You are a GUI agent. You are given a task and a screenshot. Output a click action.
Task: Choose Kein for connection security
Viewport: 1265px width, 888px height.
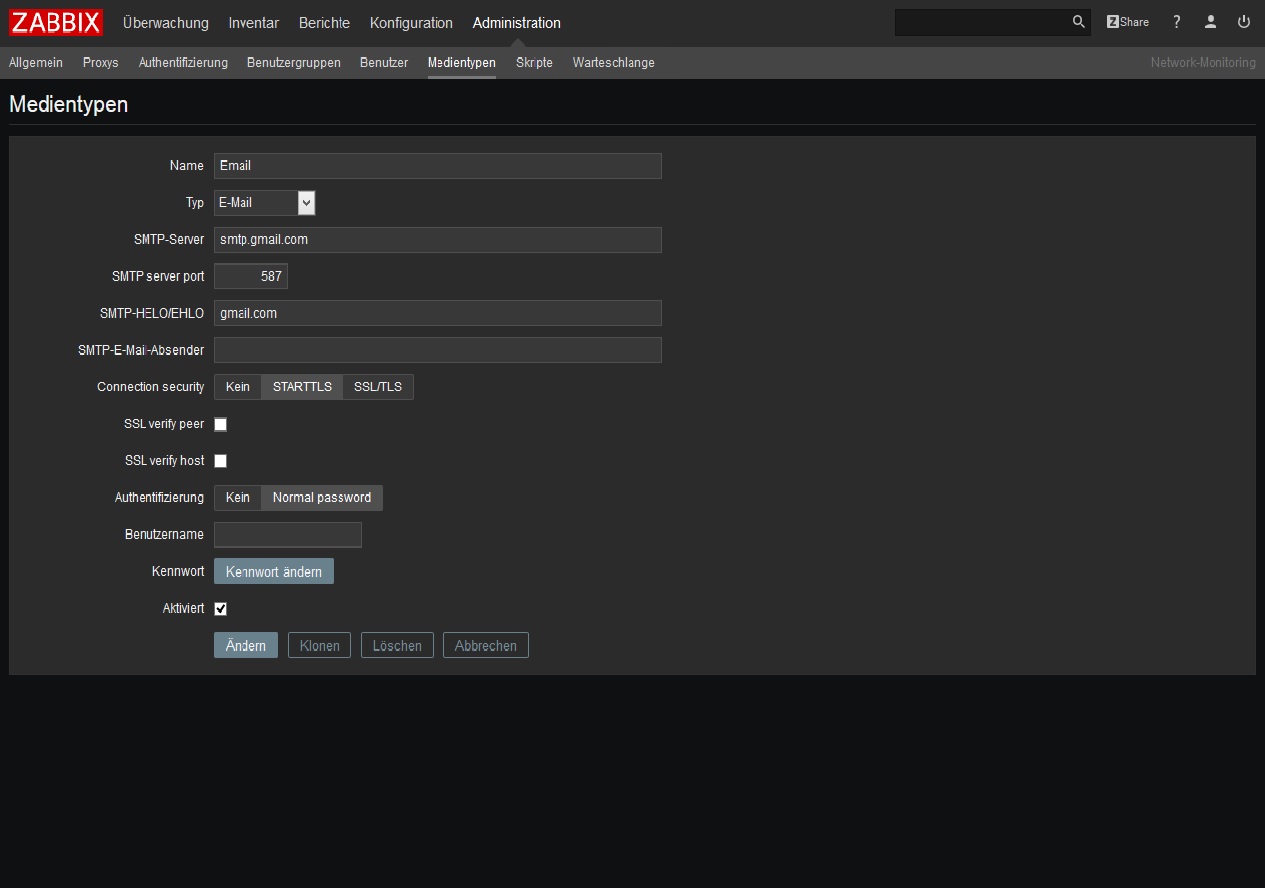(238, 387)
